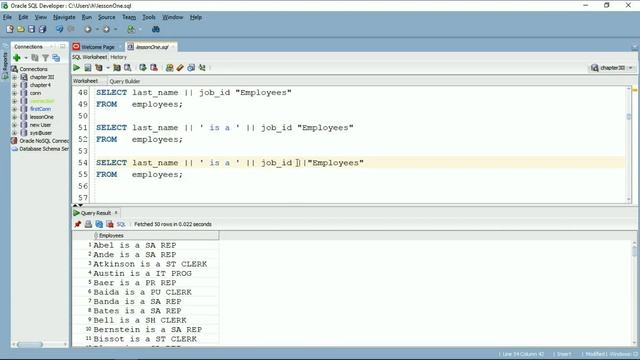The image size is (640, 360).
Task: Open the File menu
Action: pyautogui.click(x=7, y=17)
